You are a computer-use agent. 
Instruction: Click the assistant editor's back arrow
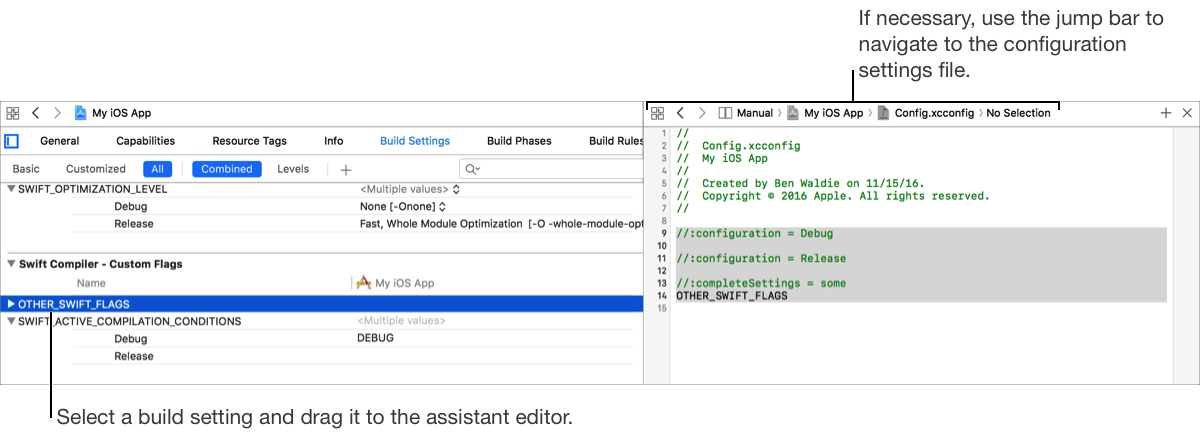(x=680, y=114)
